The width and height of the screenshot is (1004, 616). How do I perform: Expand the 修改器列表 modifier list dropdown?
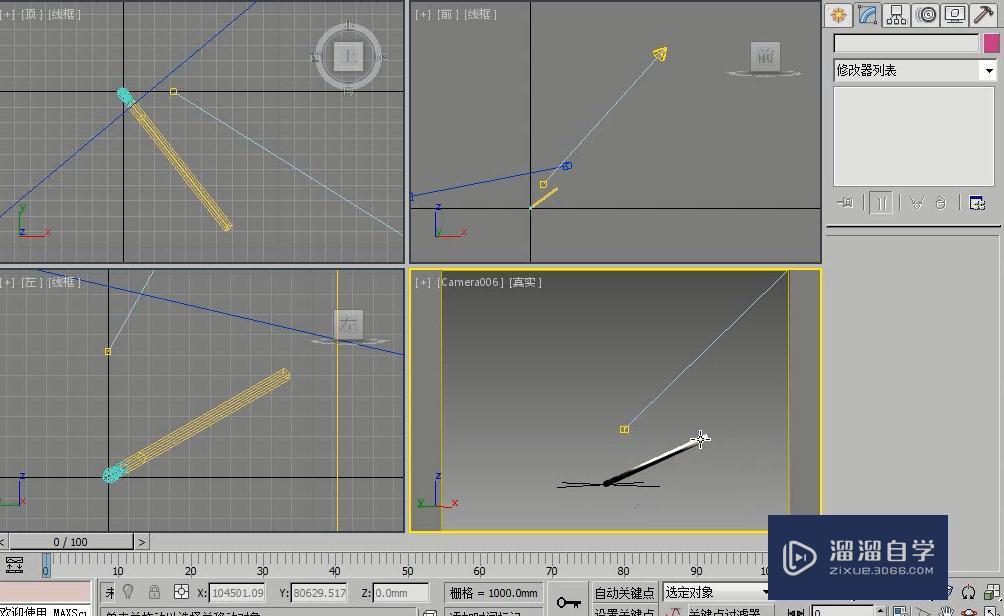916,70
